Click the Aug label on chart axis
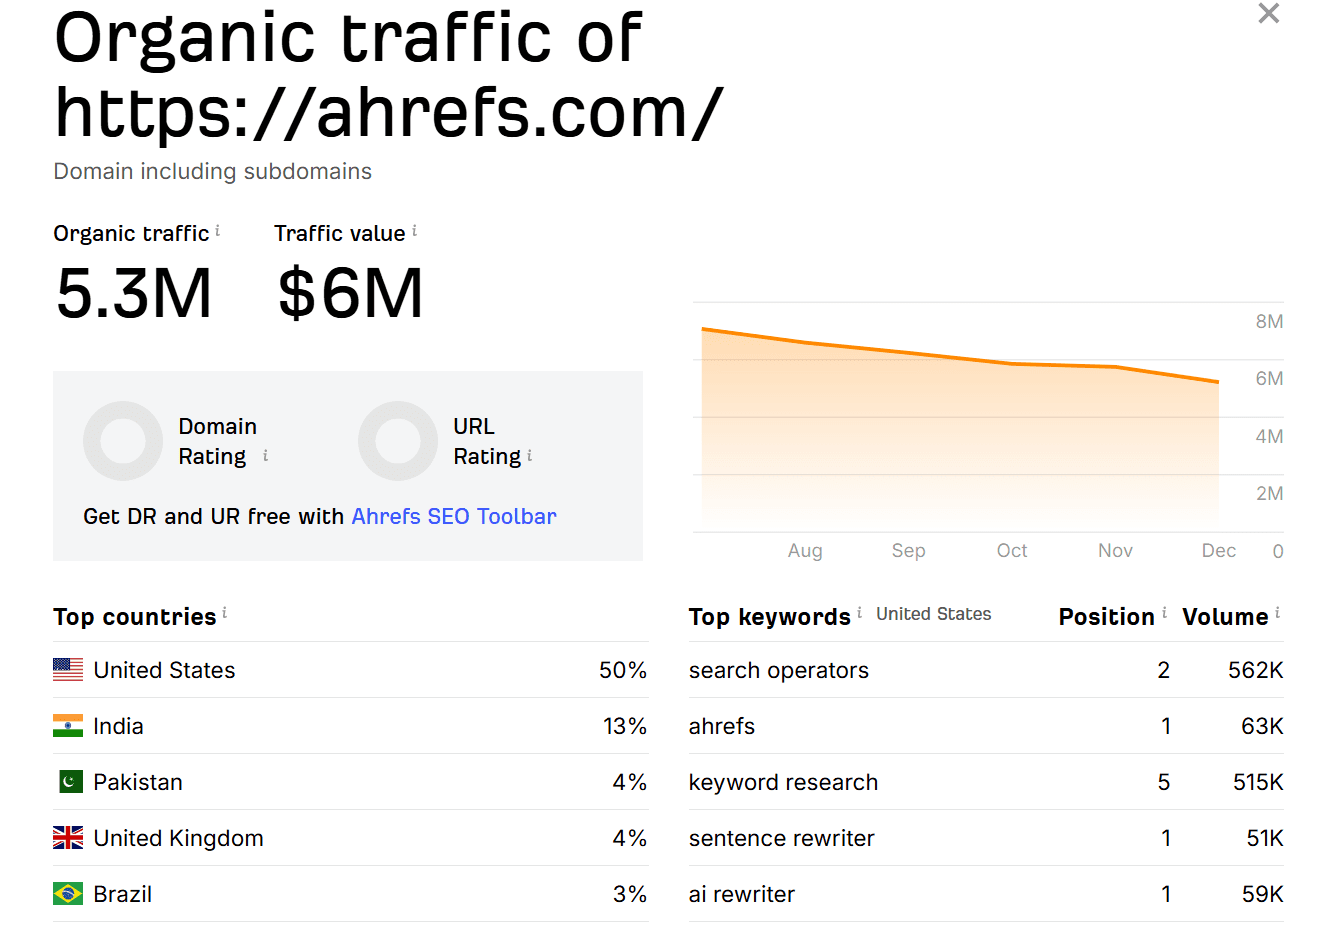 coord(805,550)
